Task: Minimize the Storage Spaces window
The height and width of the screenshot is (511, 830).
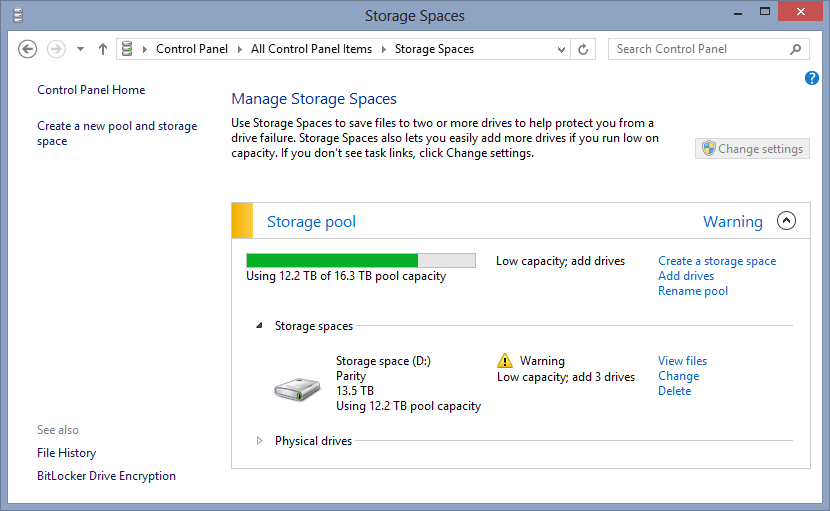Action: click(738, 13)
